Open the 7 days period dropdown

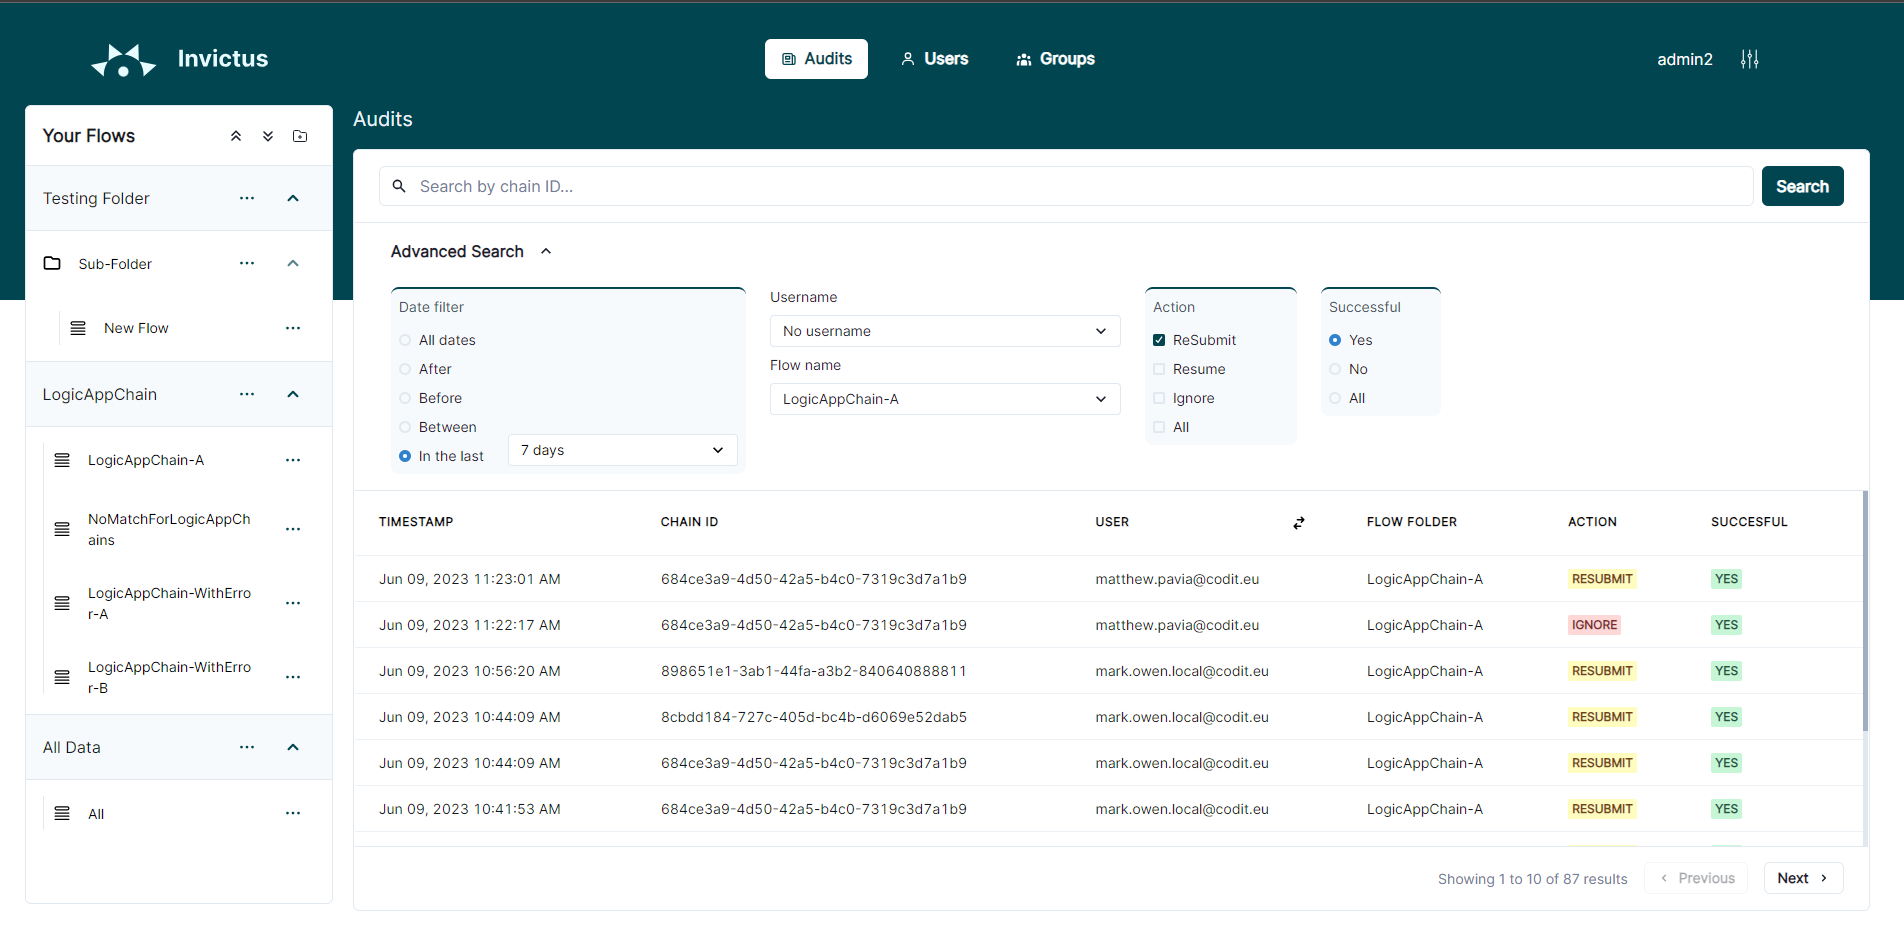(x=623, y=450)
